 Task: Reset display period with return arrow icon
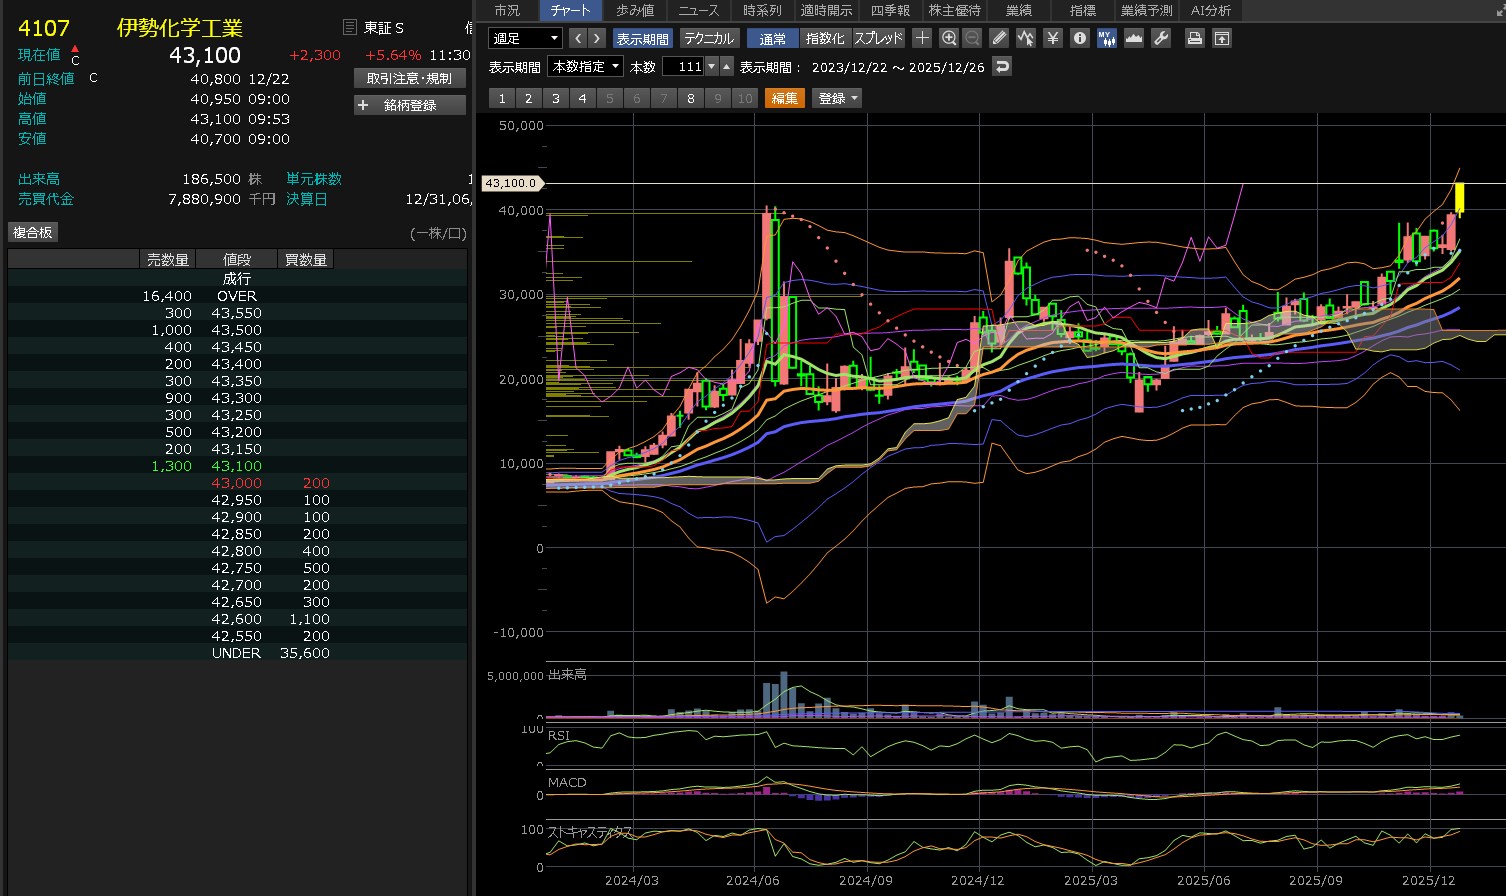1002,67
